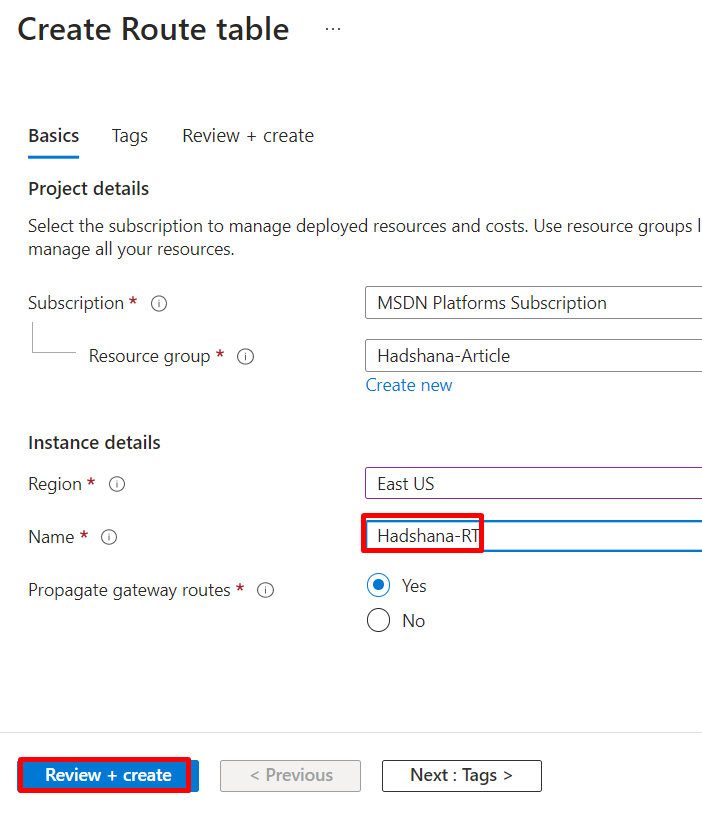
Task: Switch to the Review + create tab
Action: 247,135
